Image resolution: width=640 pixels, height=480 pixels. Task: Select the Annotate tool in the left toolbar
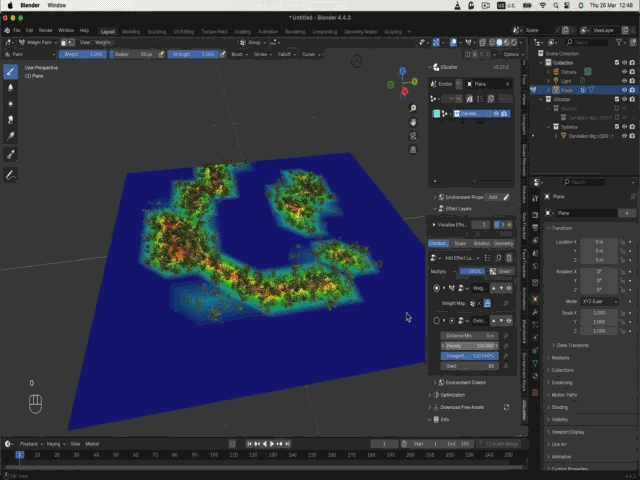[x=11, y=175]
